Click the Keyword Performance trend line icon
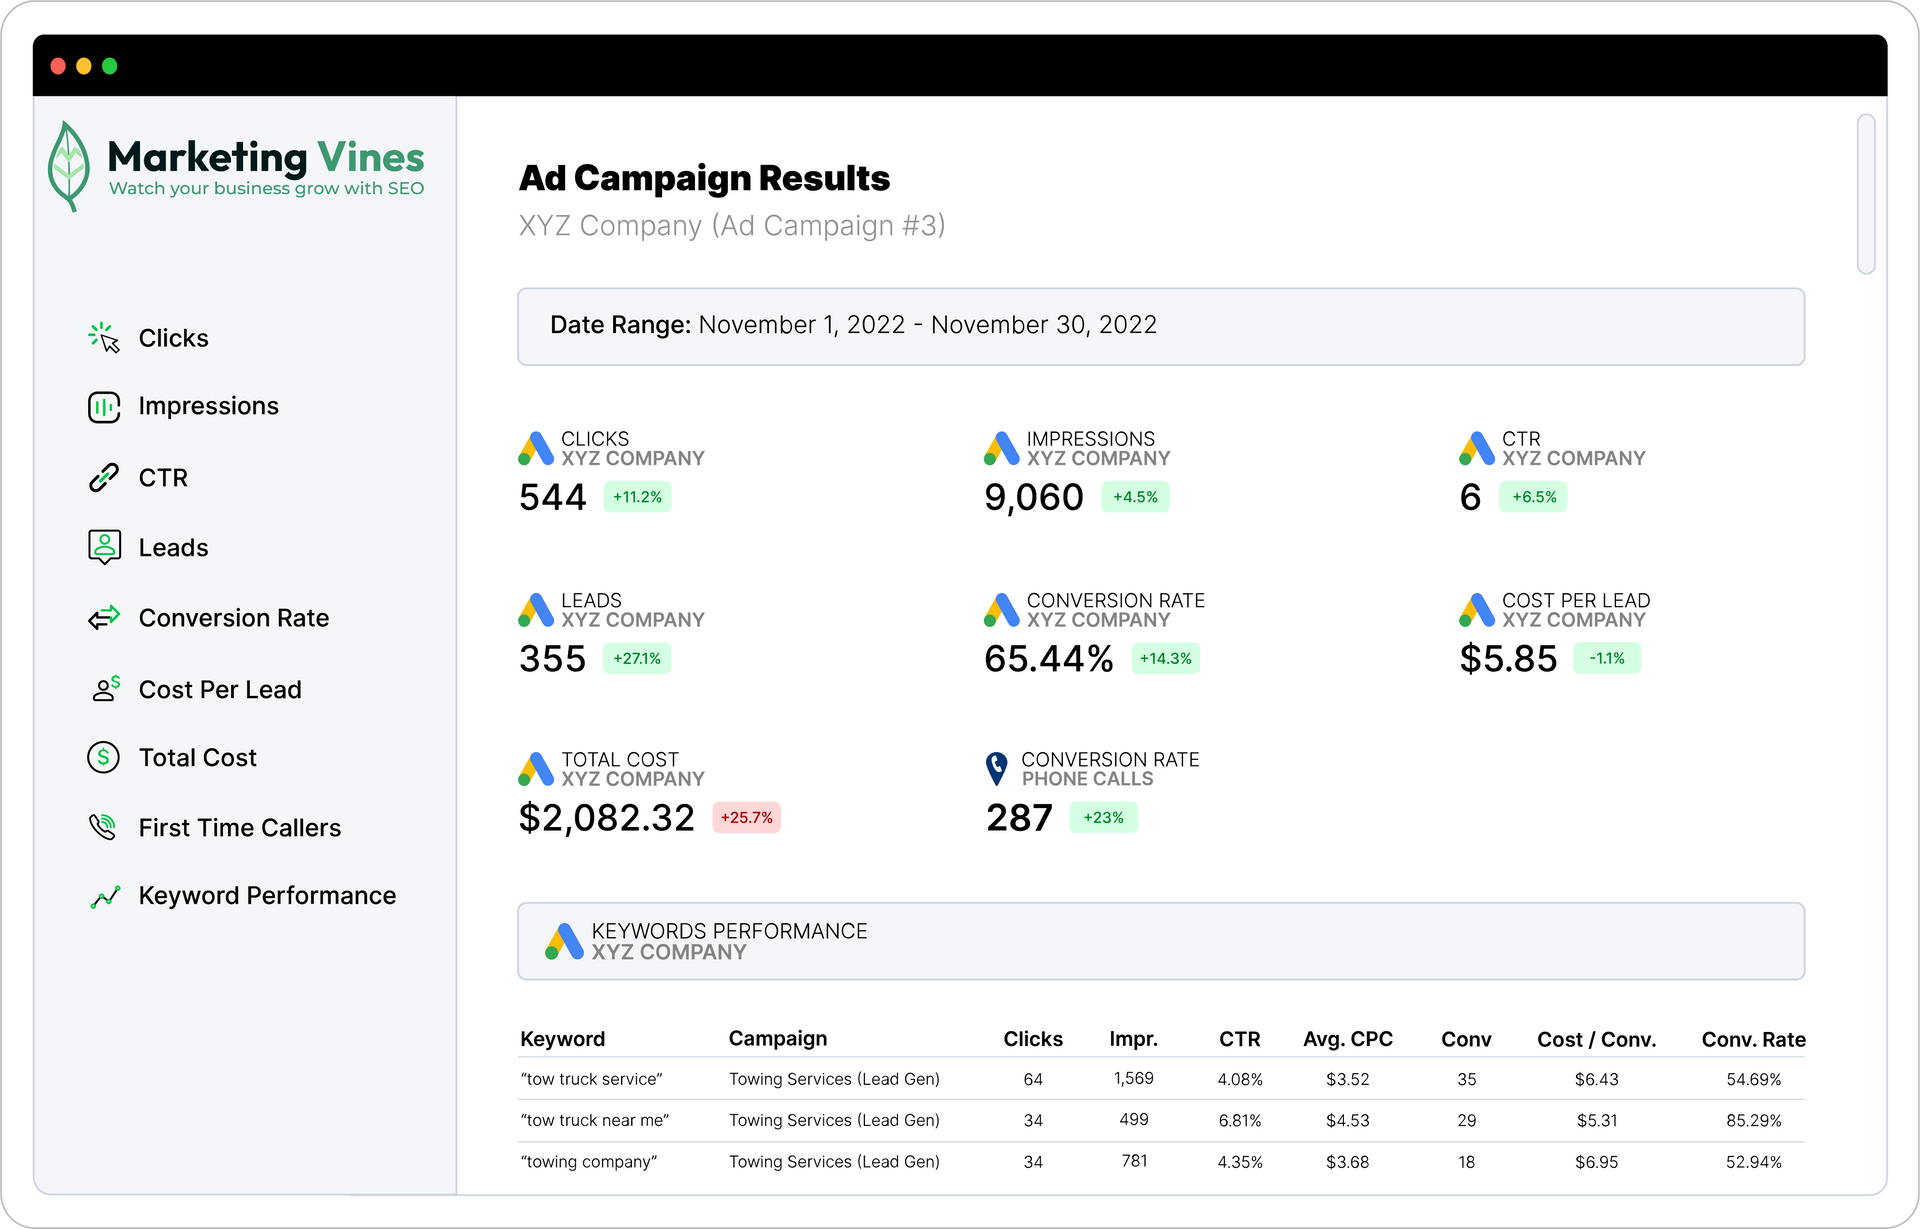 click(x=105, y=897)
